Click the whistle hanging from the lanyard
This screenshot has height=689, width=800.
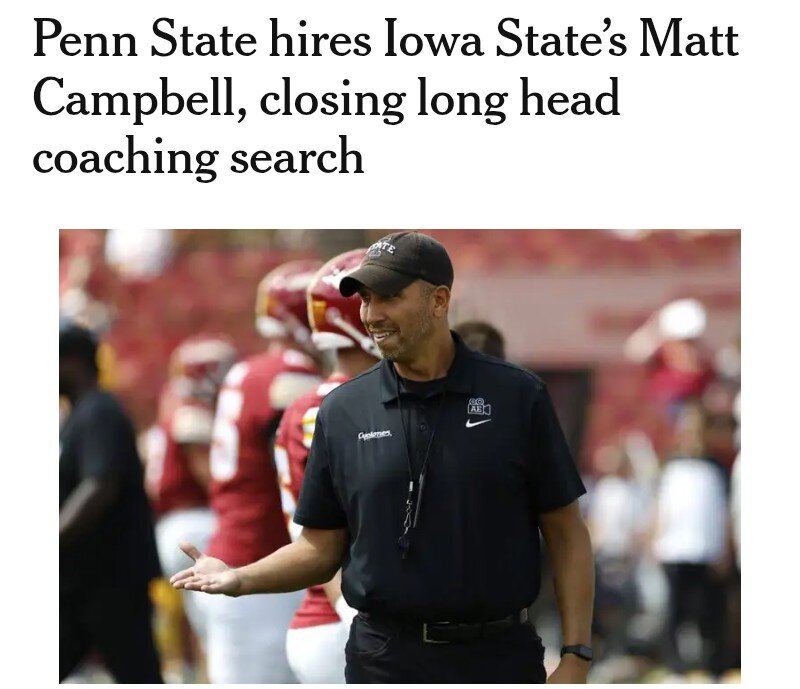pos(405,544)
